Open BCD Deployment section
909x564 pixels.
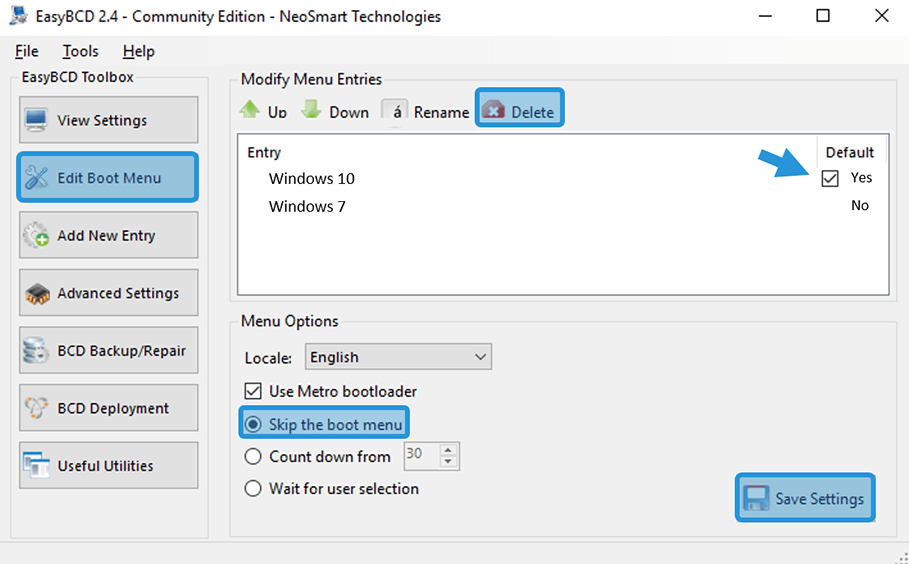pos(108,407)
